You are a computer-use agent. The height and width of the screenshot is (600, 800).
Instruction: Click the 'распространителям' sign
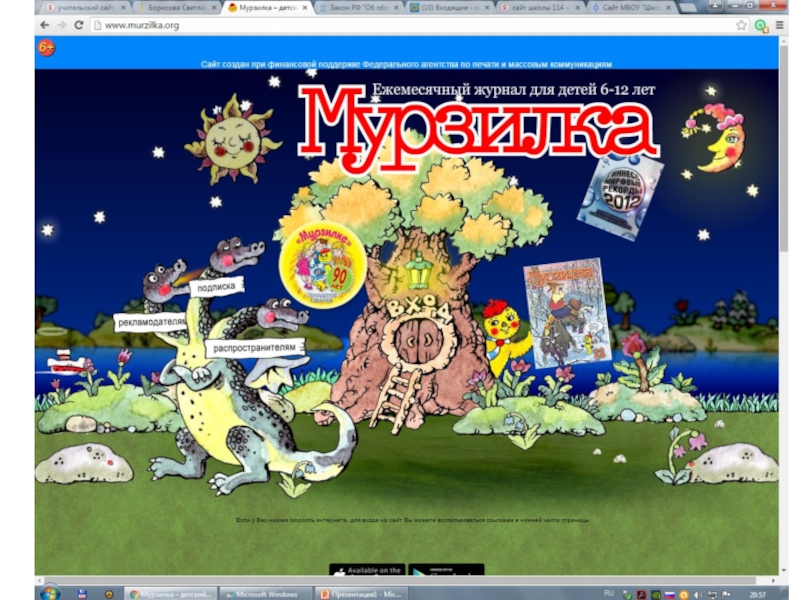coord(254,348)
